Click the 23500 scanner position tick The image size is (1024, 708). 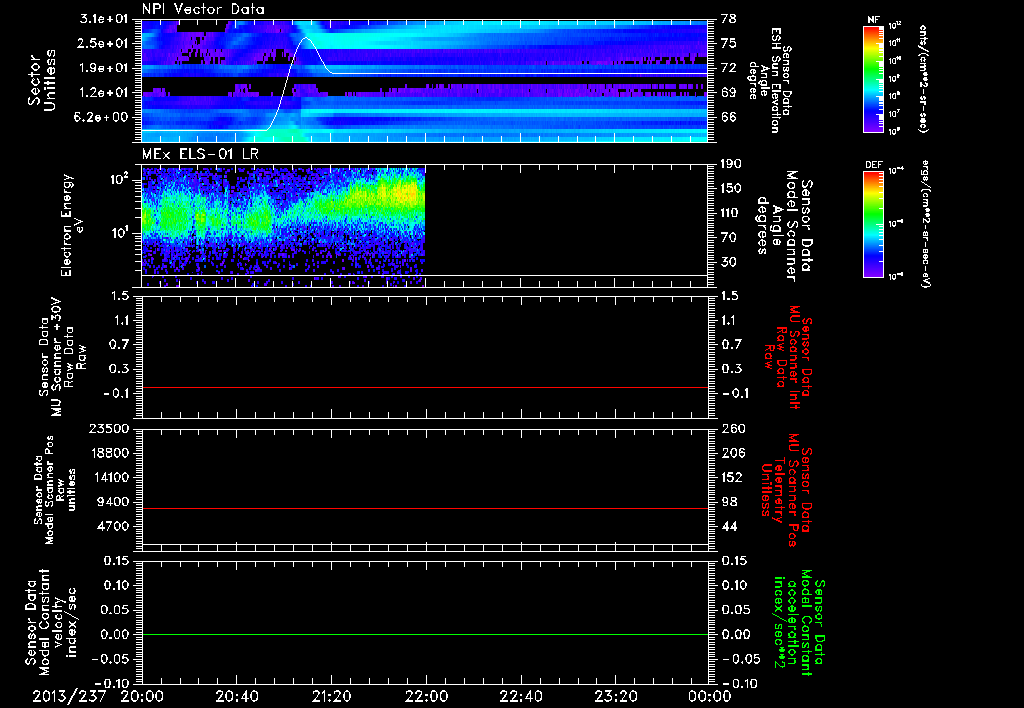coord(109,429)
